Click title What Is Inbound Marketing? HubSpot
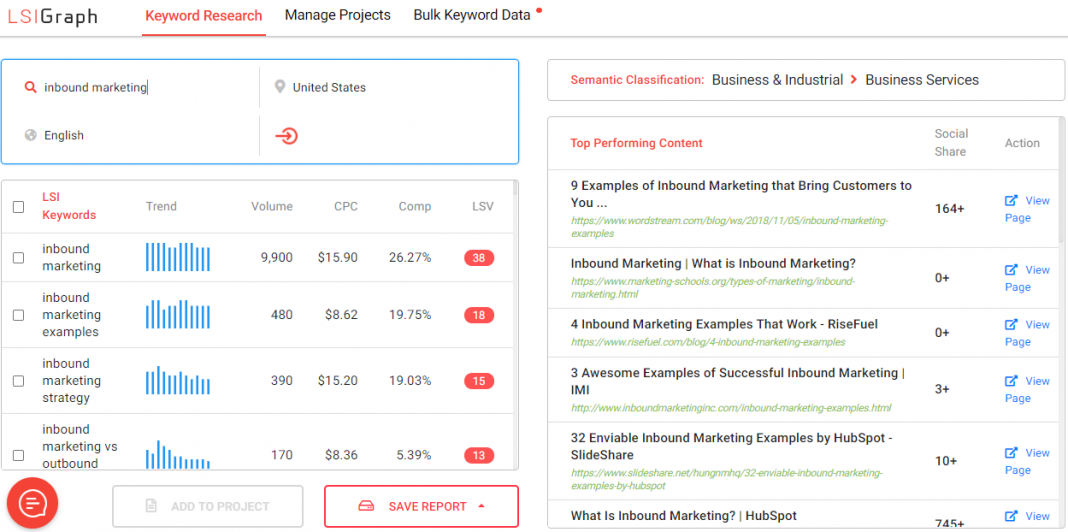This screenshot has height=532, width=1068. (x=683, y=516)
